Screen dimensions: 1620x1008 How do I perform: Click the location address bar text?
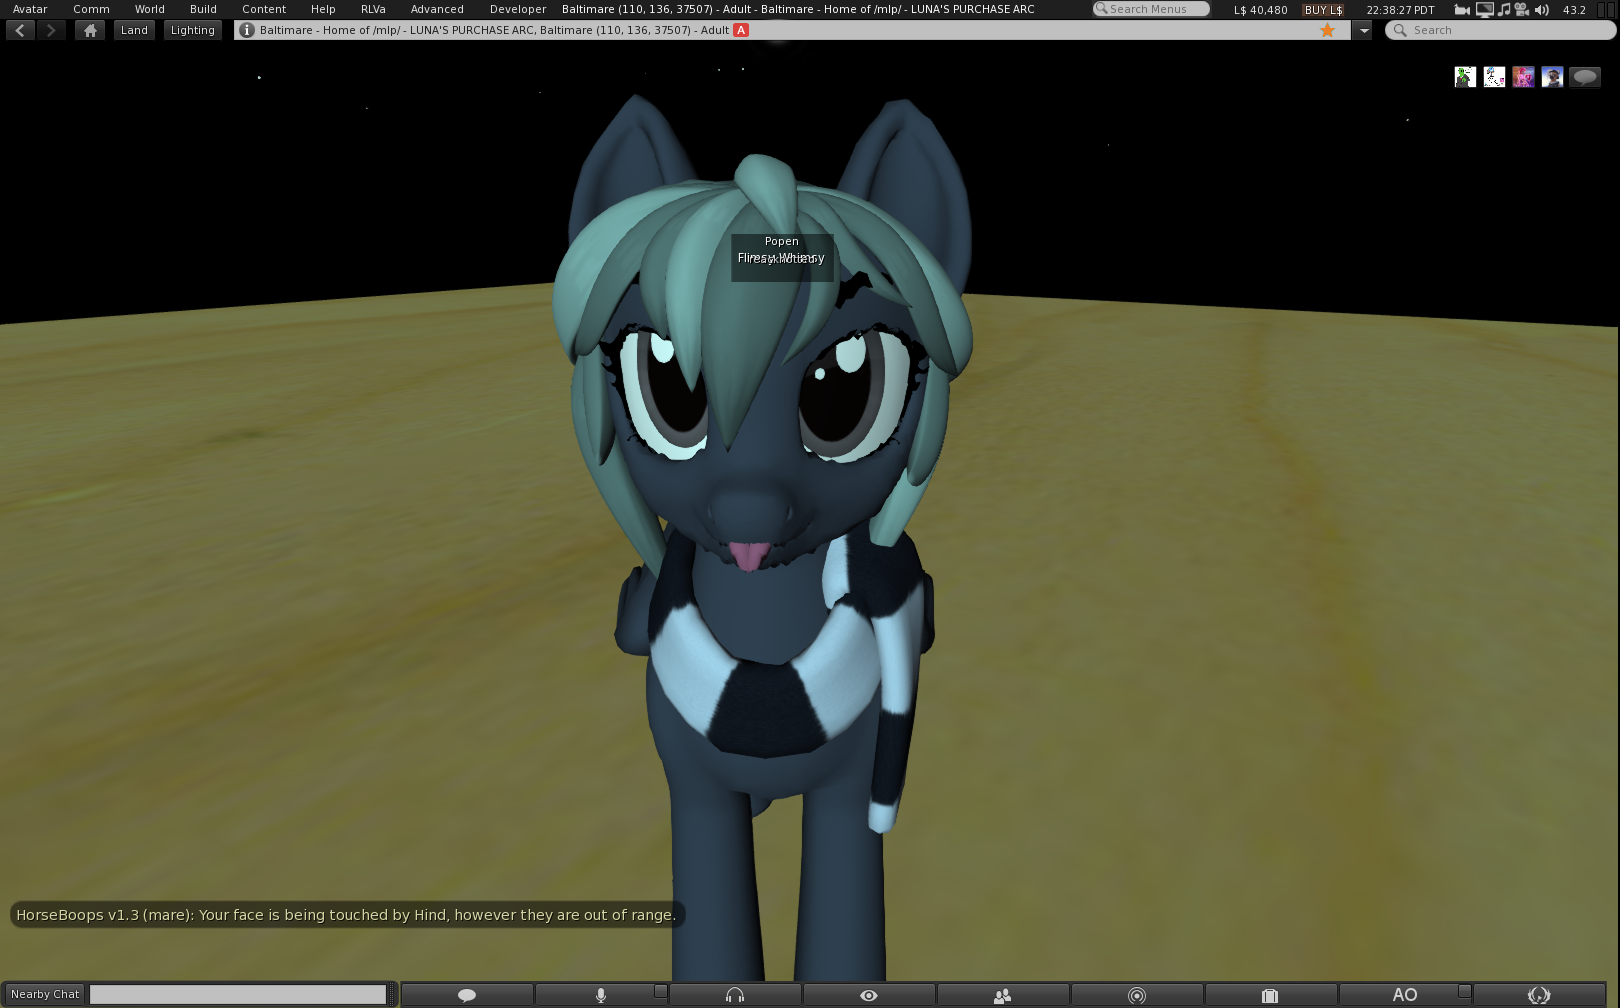click(494, 30)
